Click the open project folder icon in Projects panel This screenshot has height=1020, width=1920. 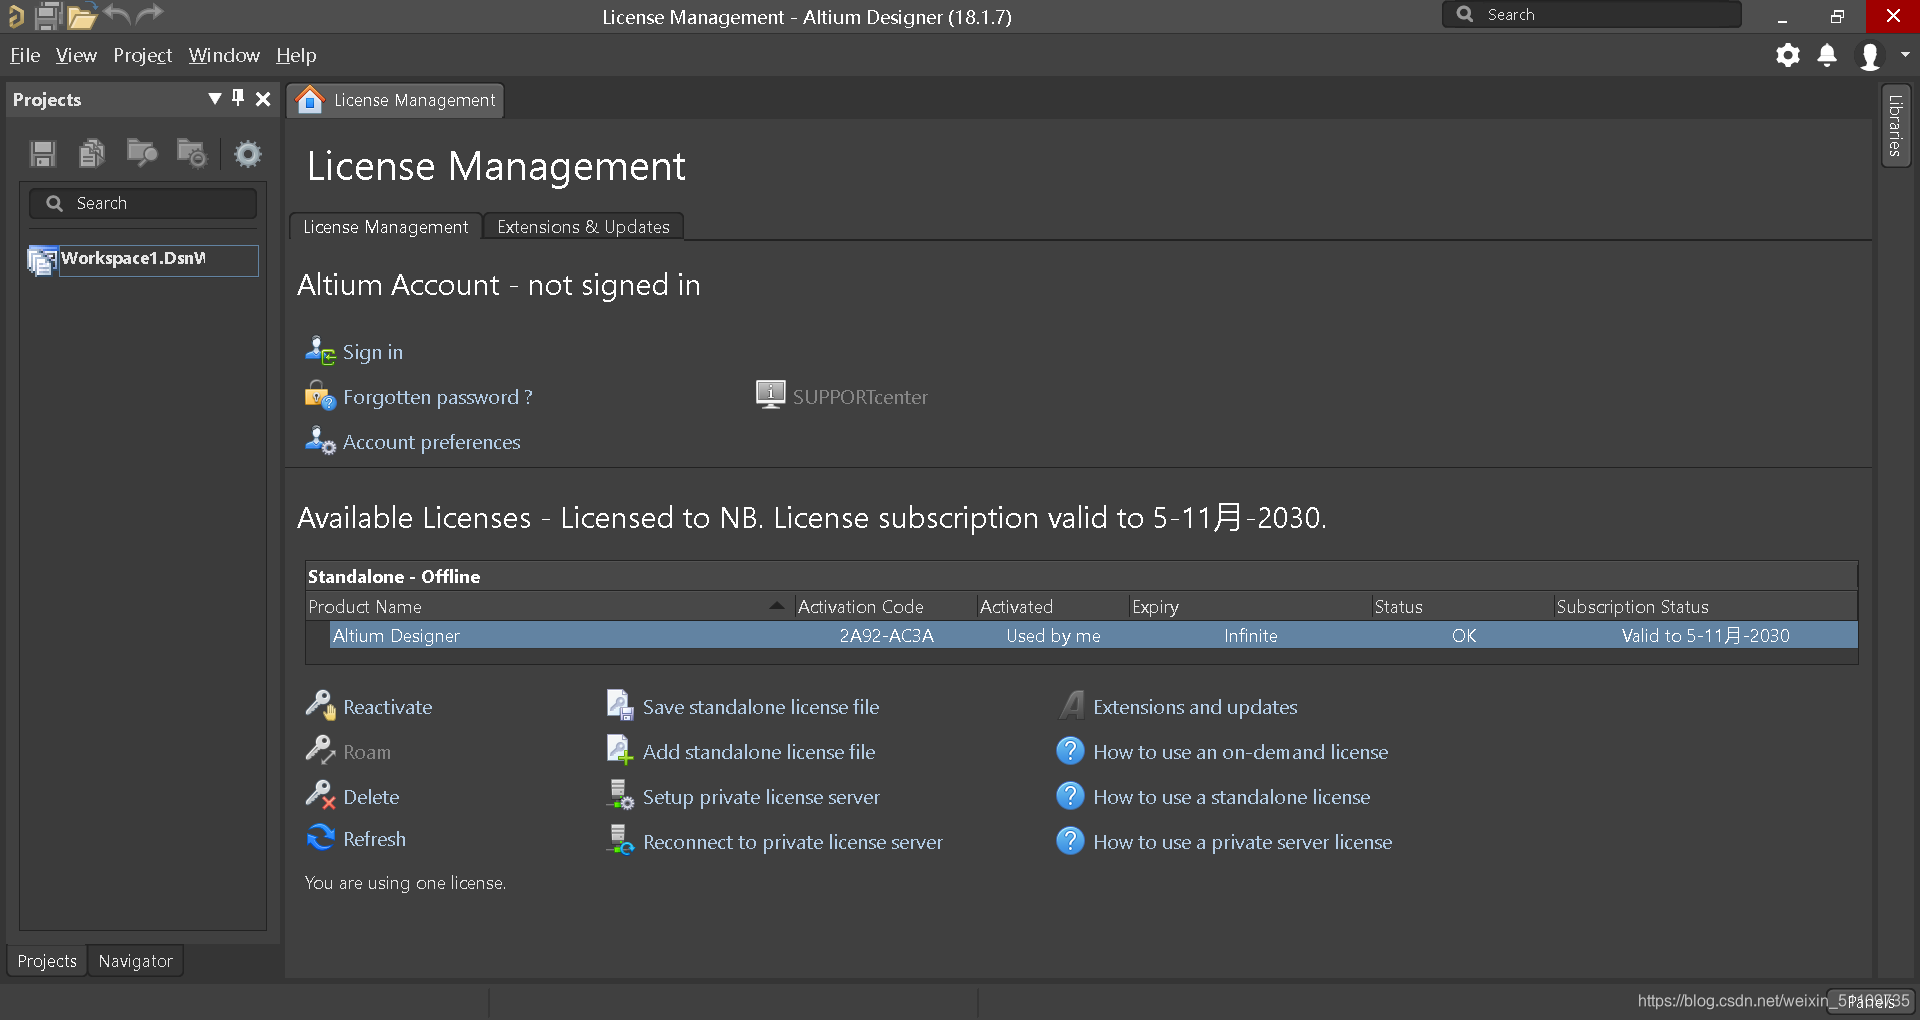142,153
